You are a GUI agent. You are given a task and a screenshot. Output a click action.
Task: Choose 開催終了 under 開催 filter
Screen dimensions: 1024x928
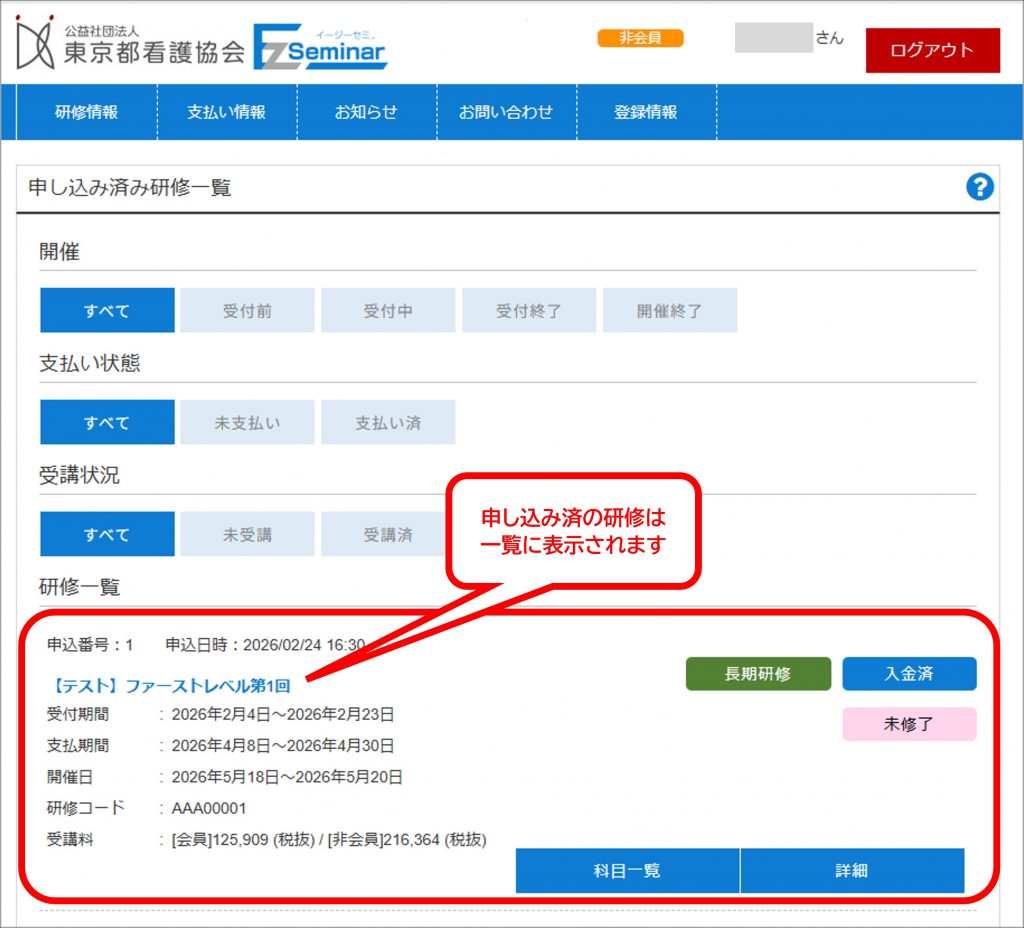point(670,311)
